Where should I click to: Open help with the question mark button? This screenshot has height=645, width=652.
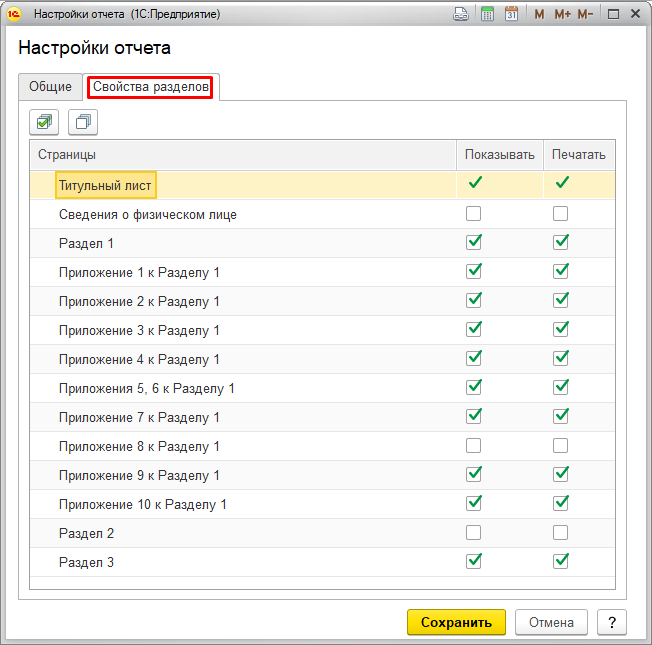(x=611, y=622)
